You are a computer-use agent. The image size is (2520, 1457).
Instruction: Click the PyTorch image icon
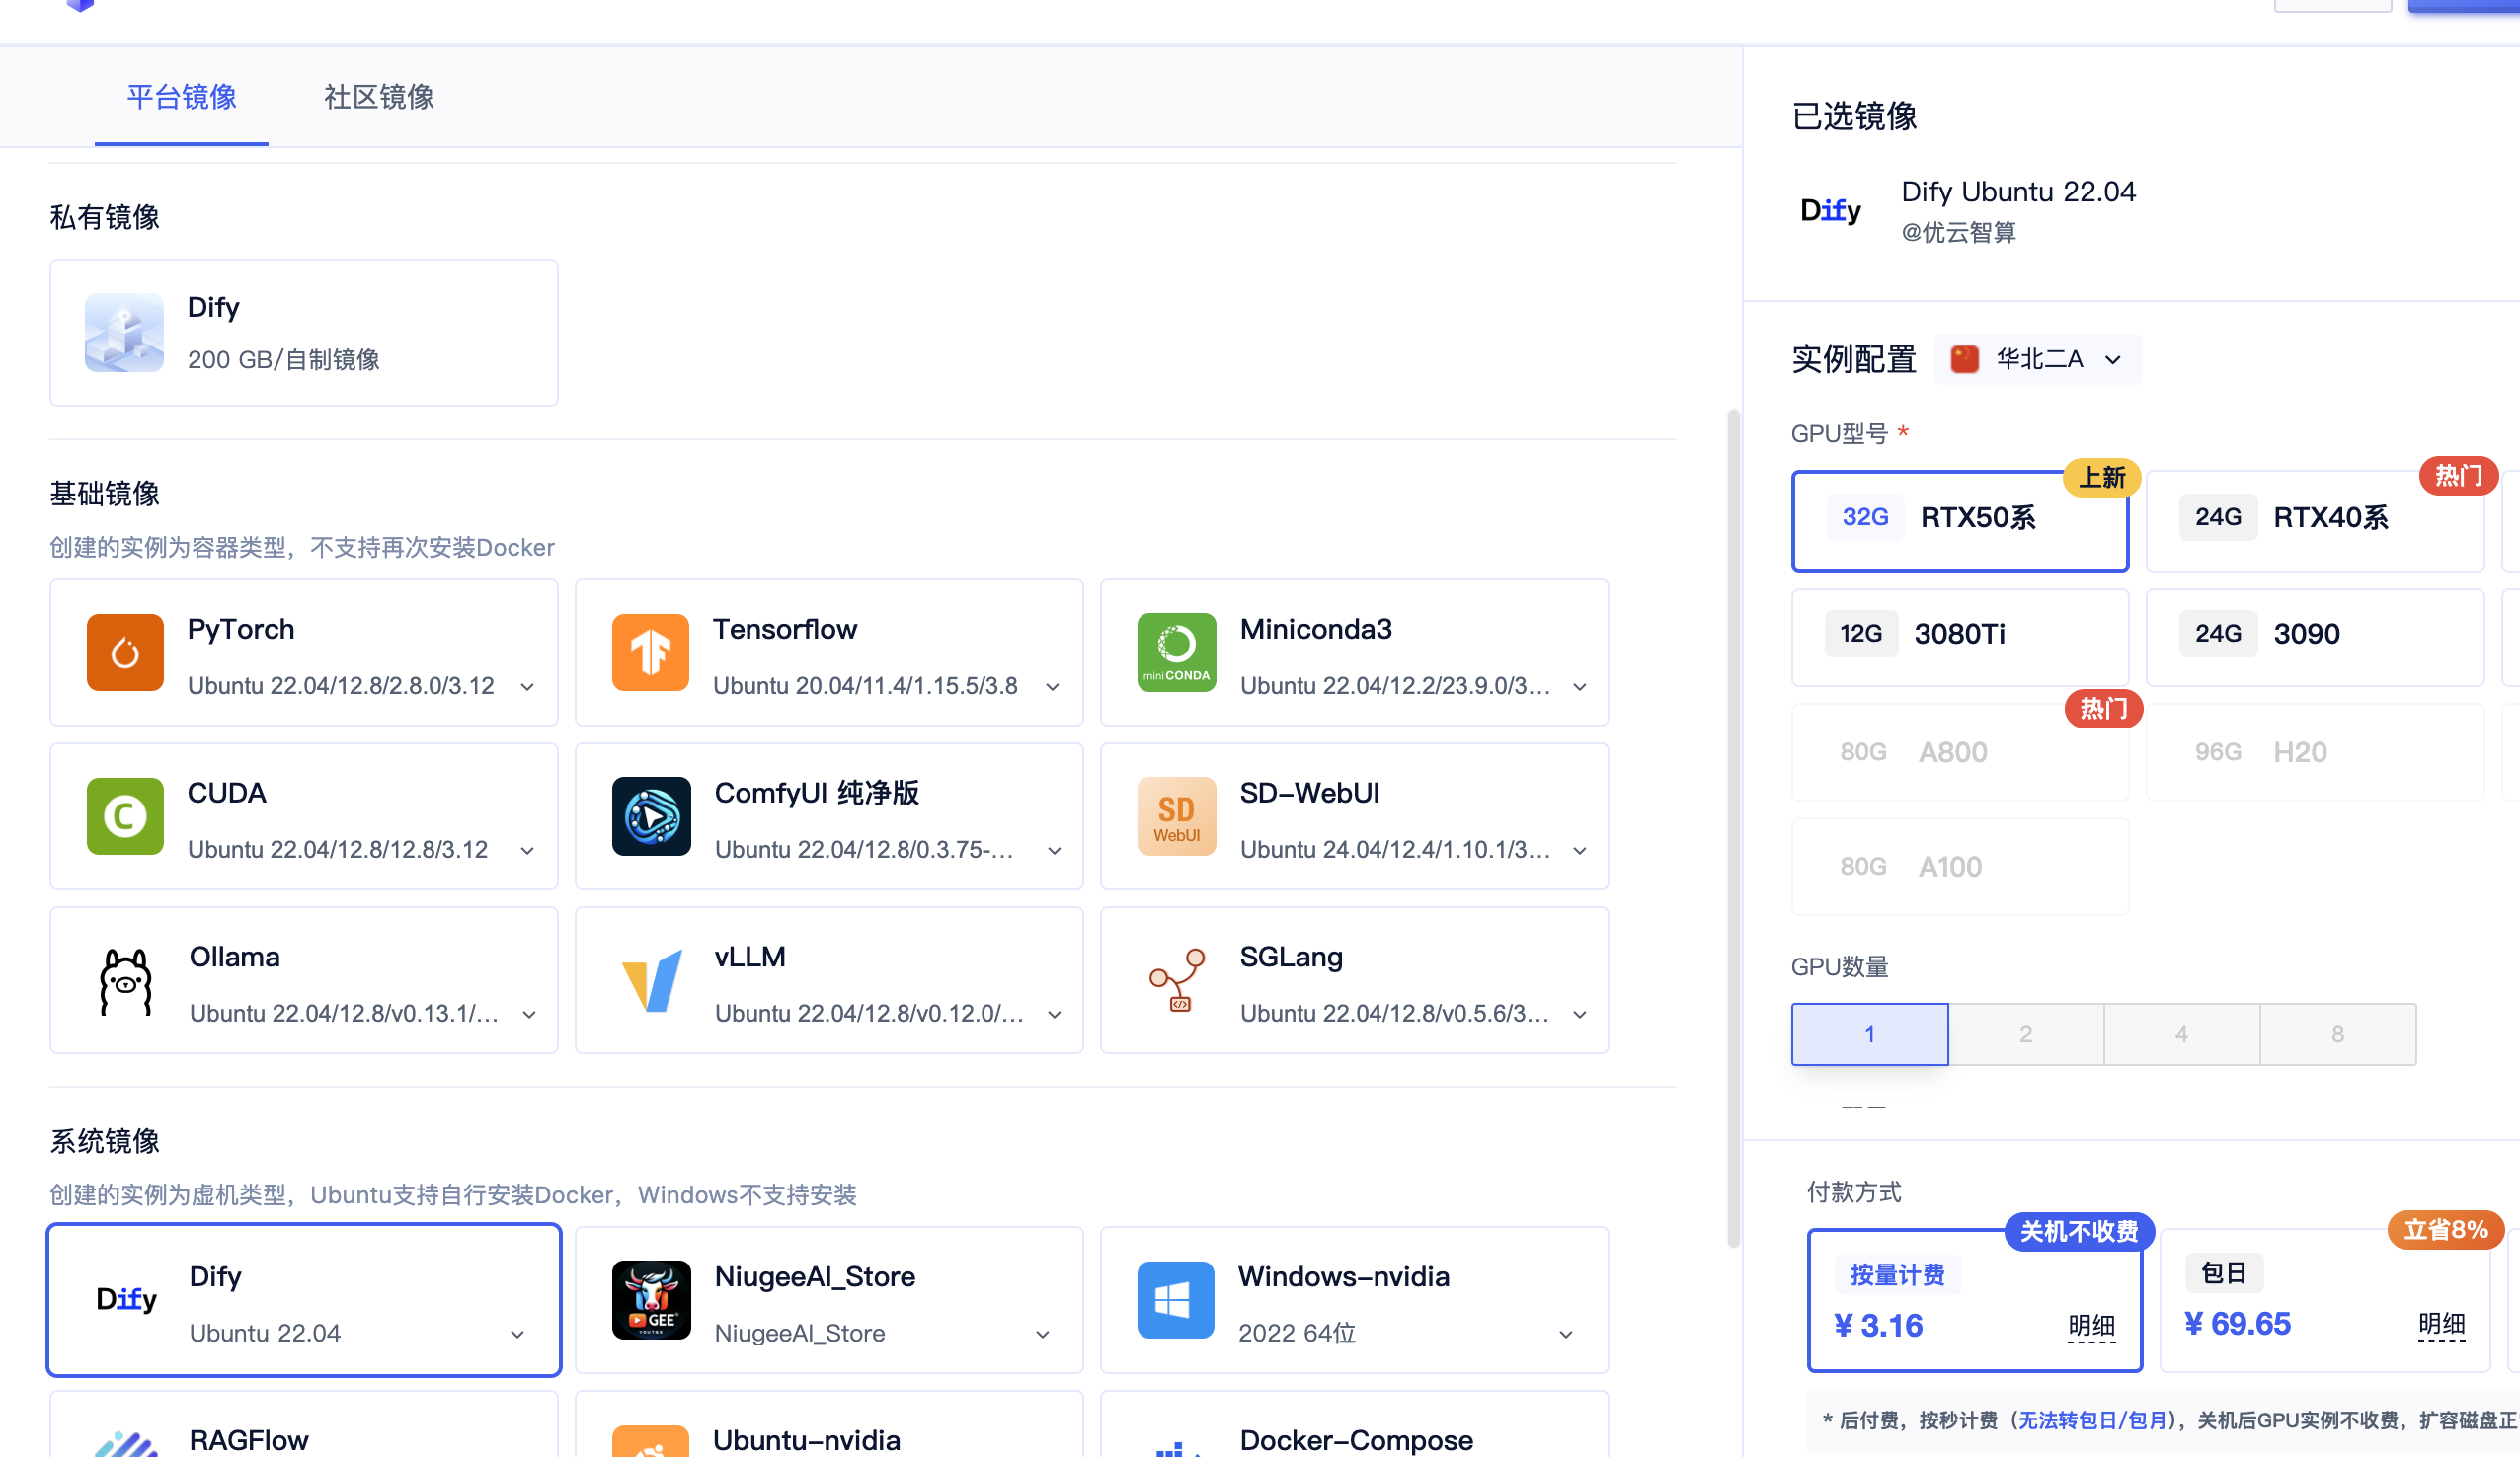coord(125,653)
